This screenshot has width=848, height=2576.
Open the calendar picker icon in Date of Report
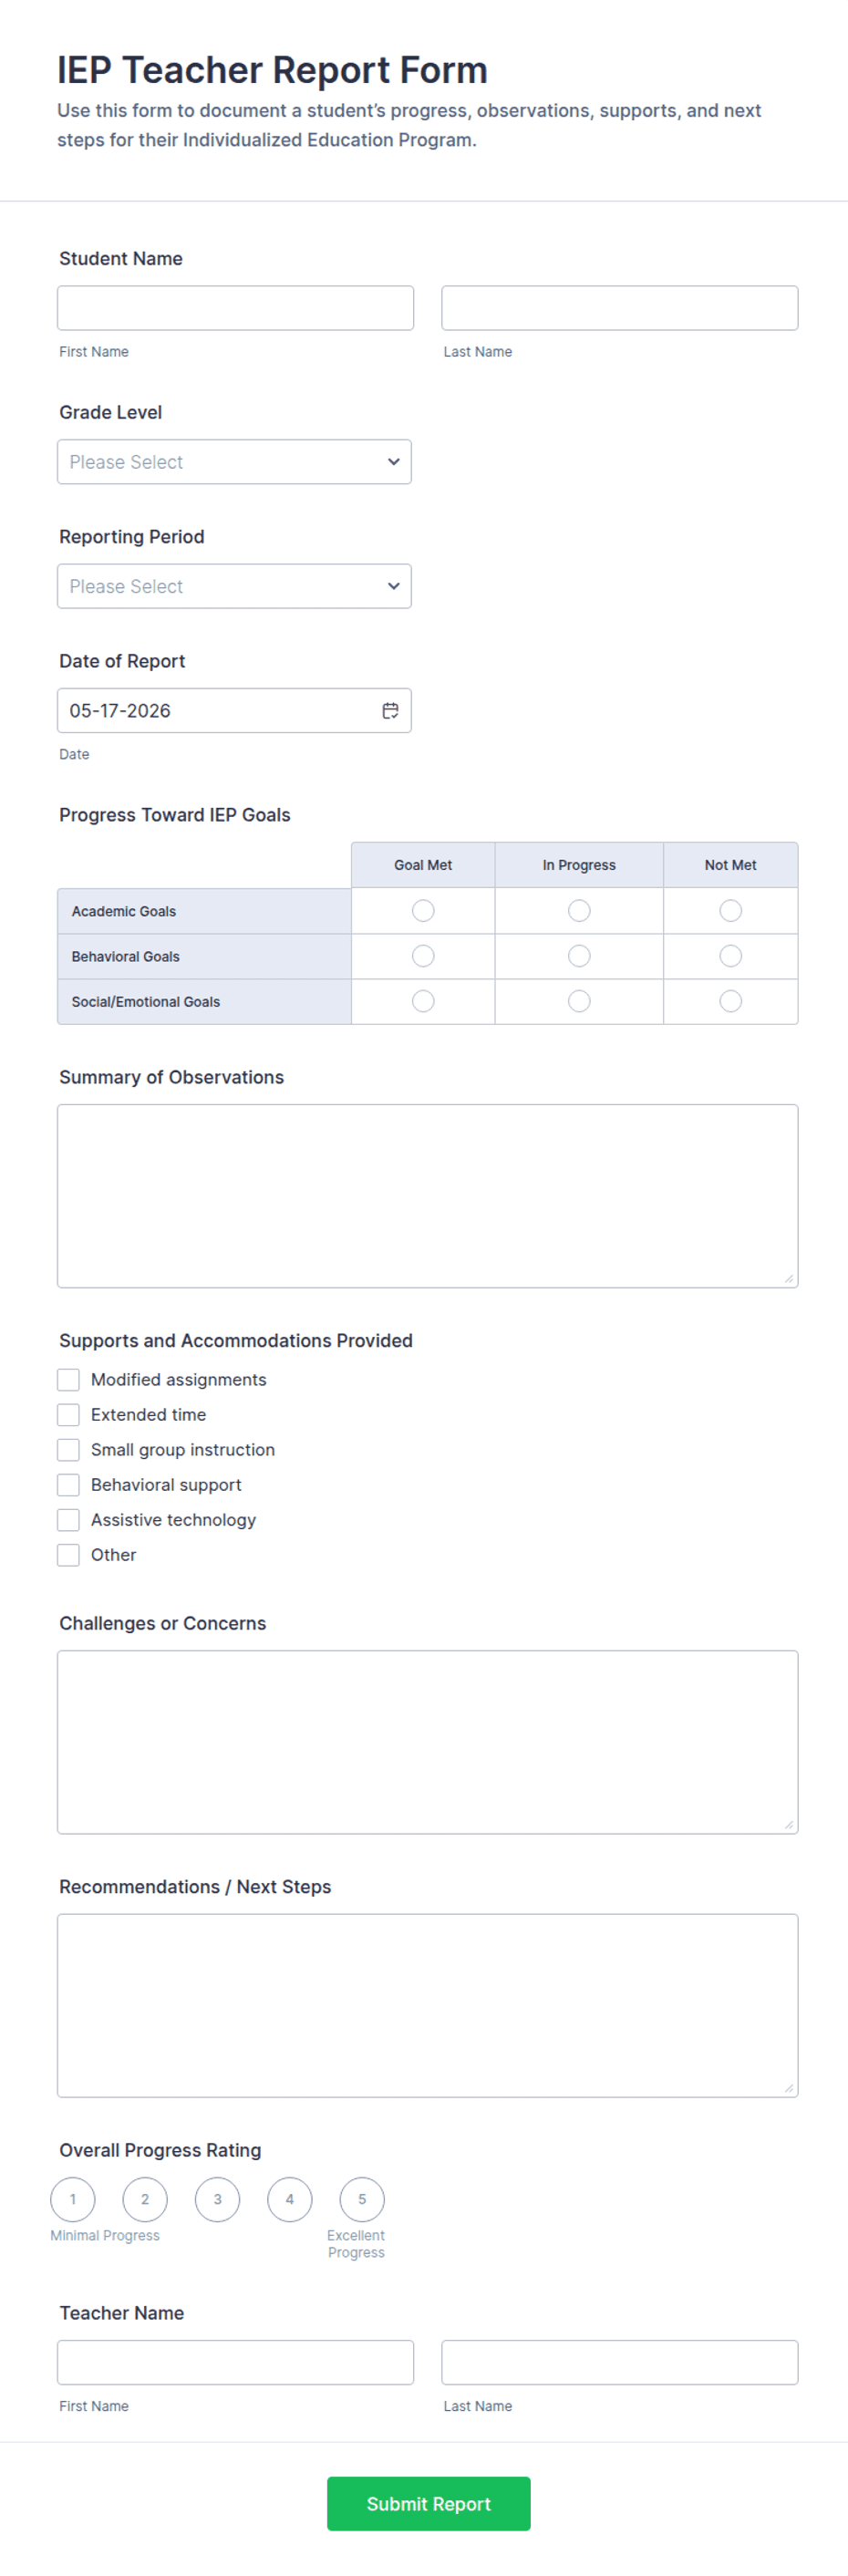(390, 710)
